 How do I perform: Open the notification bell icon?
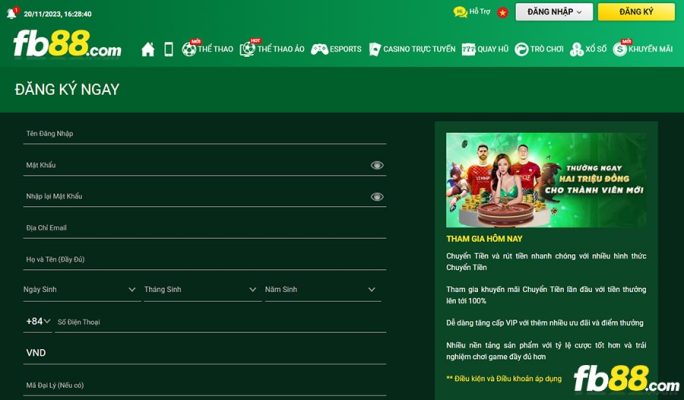[12, 13]
